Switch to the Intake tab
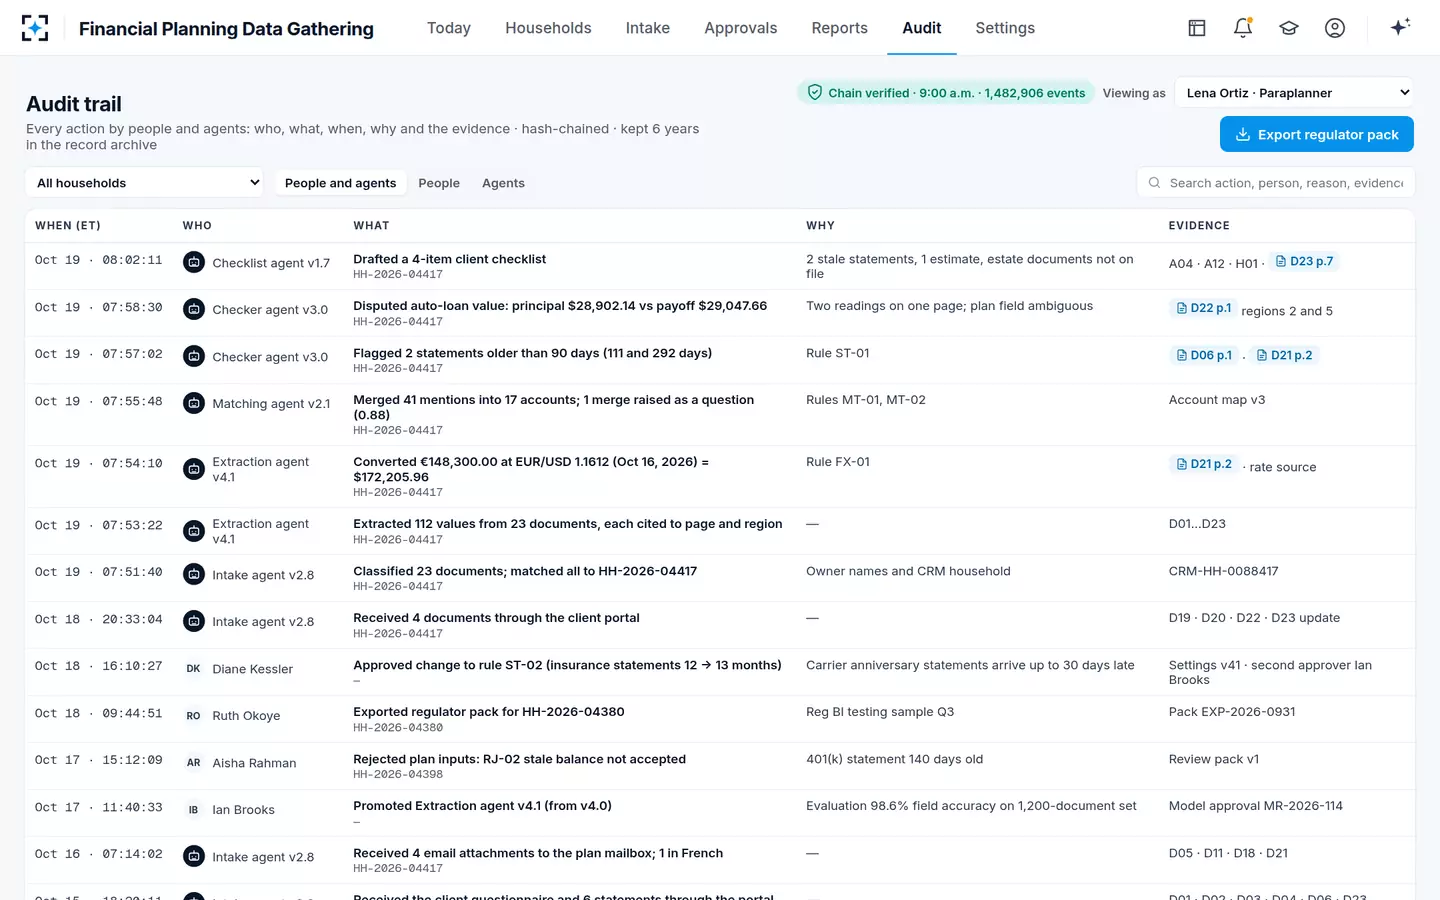The image size is (1440, 900). point(648,28)
